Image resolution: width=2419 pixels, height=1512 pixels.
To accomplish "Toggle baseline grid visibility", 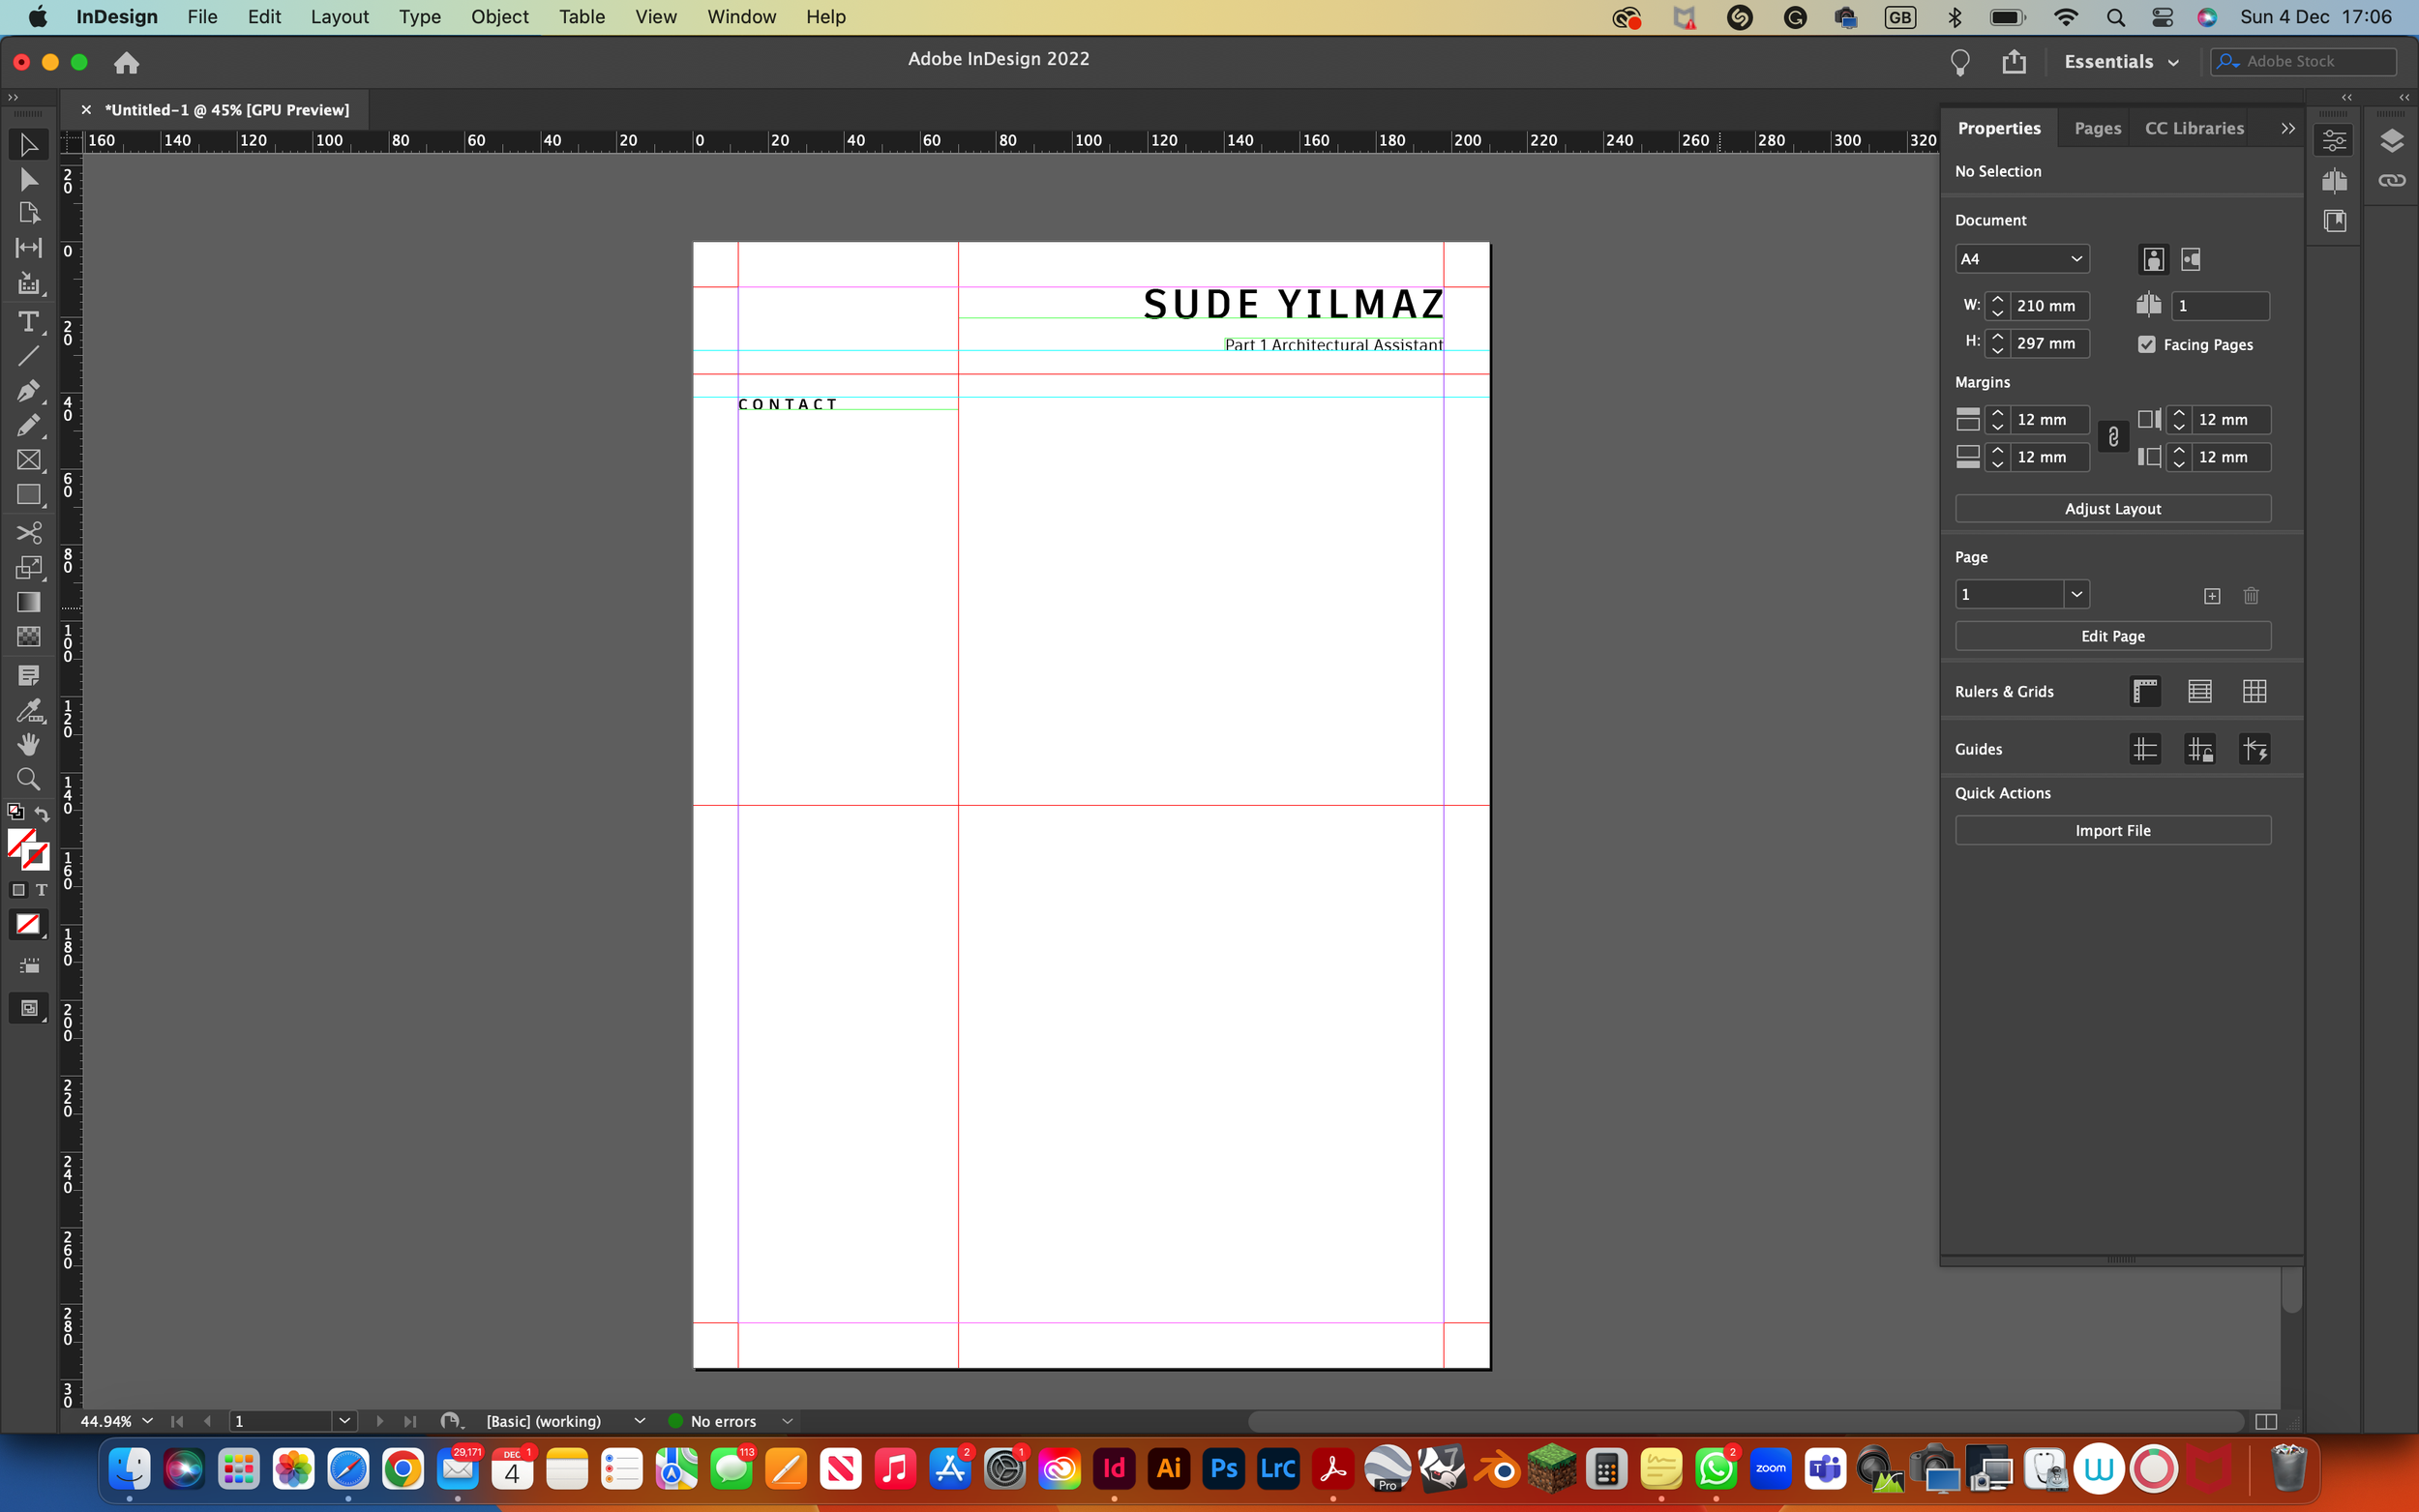I will [x=2199, y=691].
